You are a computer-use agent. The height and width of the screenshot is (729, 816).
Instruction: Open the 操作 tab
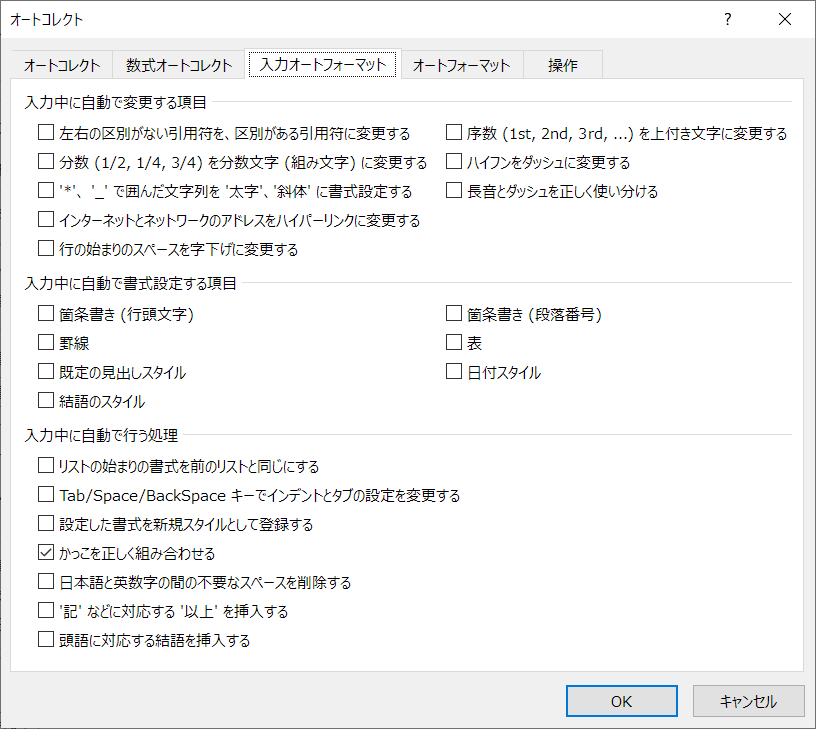coord(562,65)
